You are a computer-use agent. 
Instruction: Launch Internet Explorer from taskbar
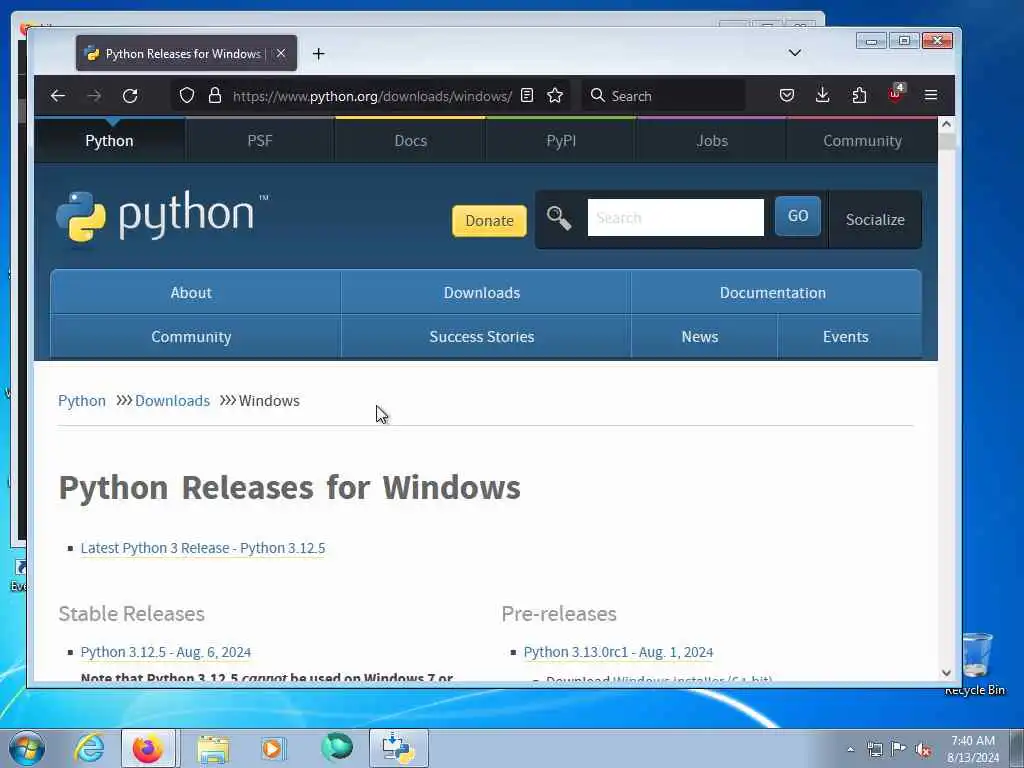pos(89,748)
